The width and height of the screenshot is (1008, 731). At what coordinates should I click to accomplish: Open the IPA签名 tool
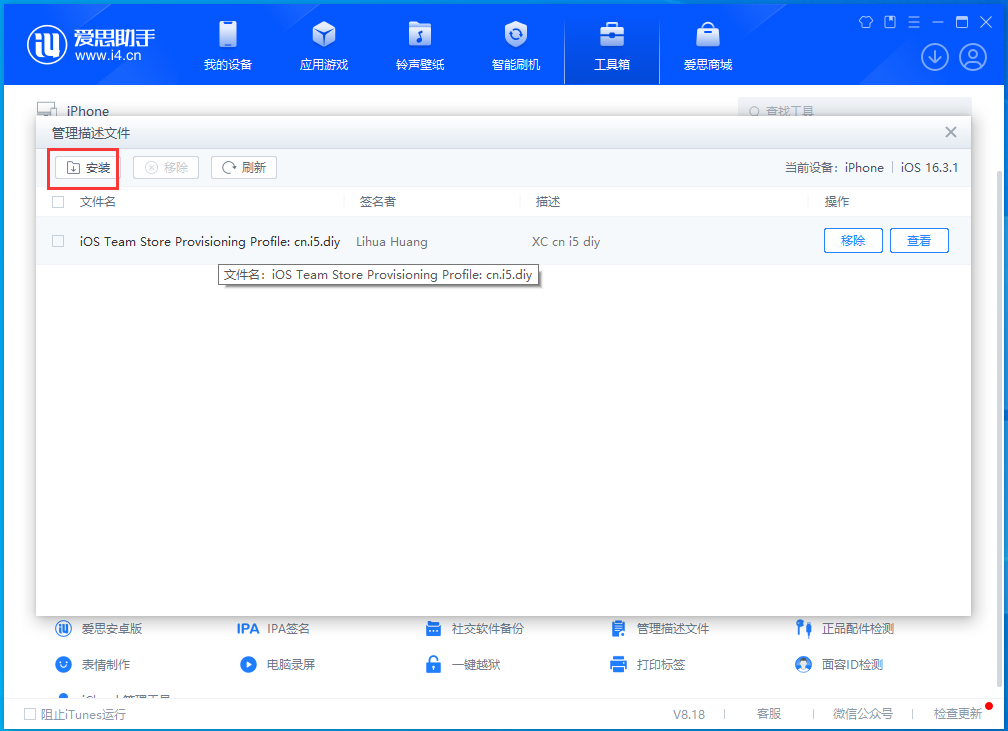pyautogui.click(x=290, y=628)
